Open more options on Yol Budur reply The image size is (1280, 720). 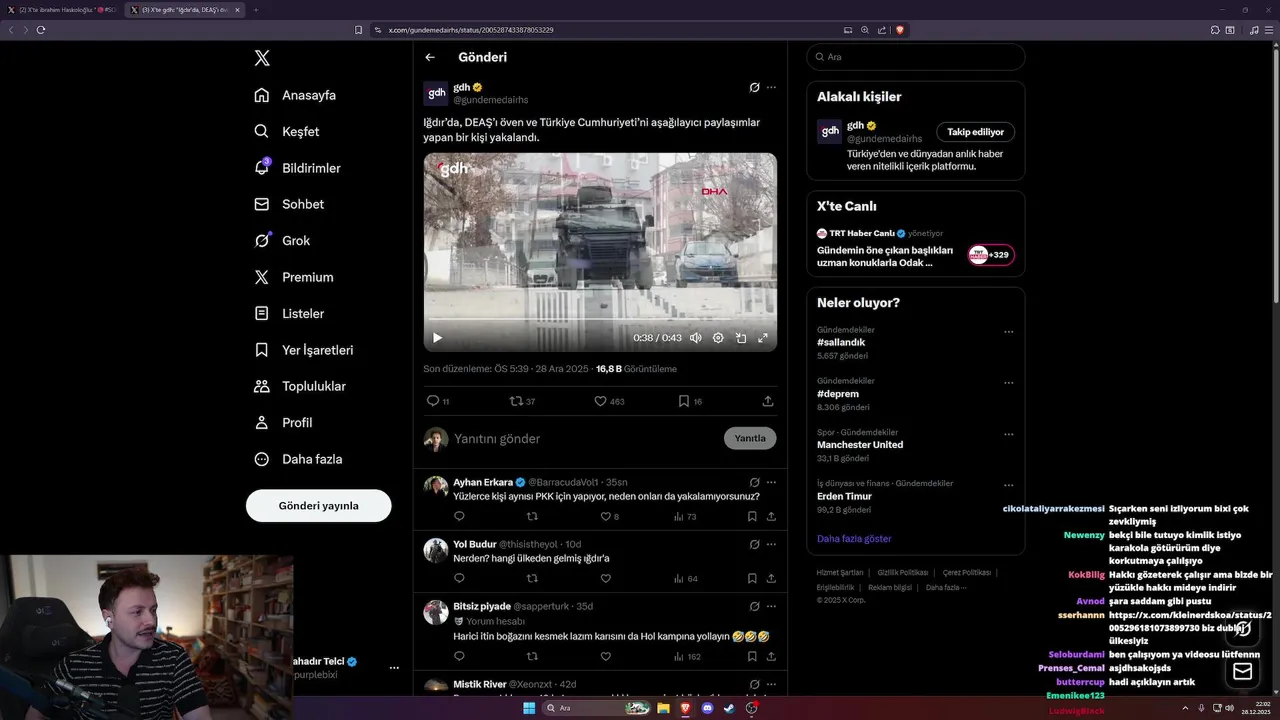pyautogui.click(x=771, y=545)
